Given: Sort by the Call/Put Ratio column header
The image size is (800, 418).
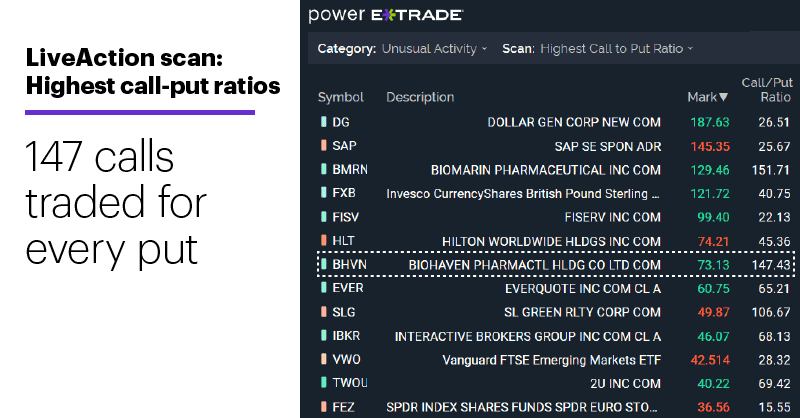Looking at the screenshot, I should (767, 90).
